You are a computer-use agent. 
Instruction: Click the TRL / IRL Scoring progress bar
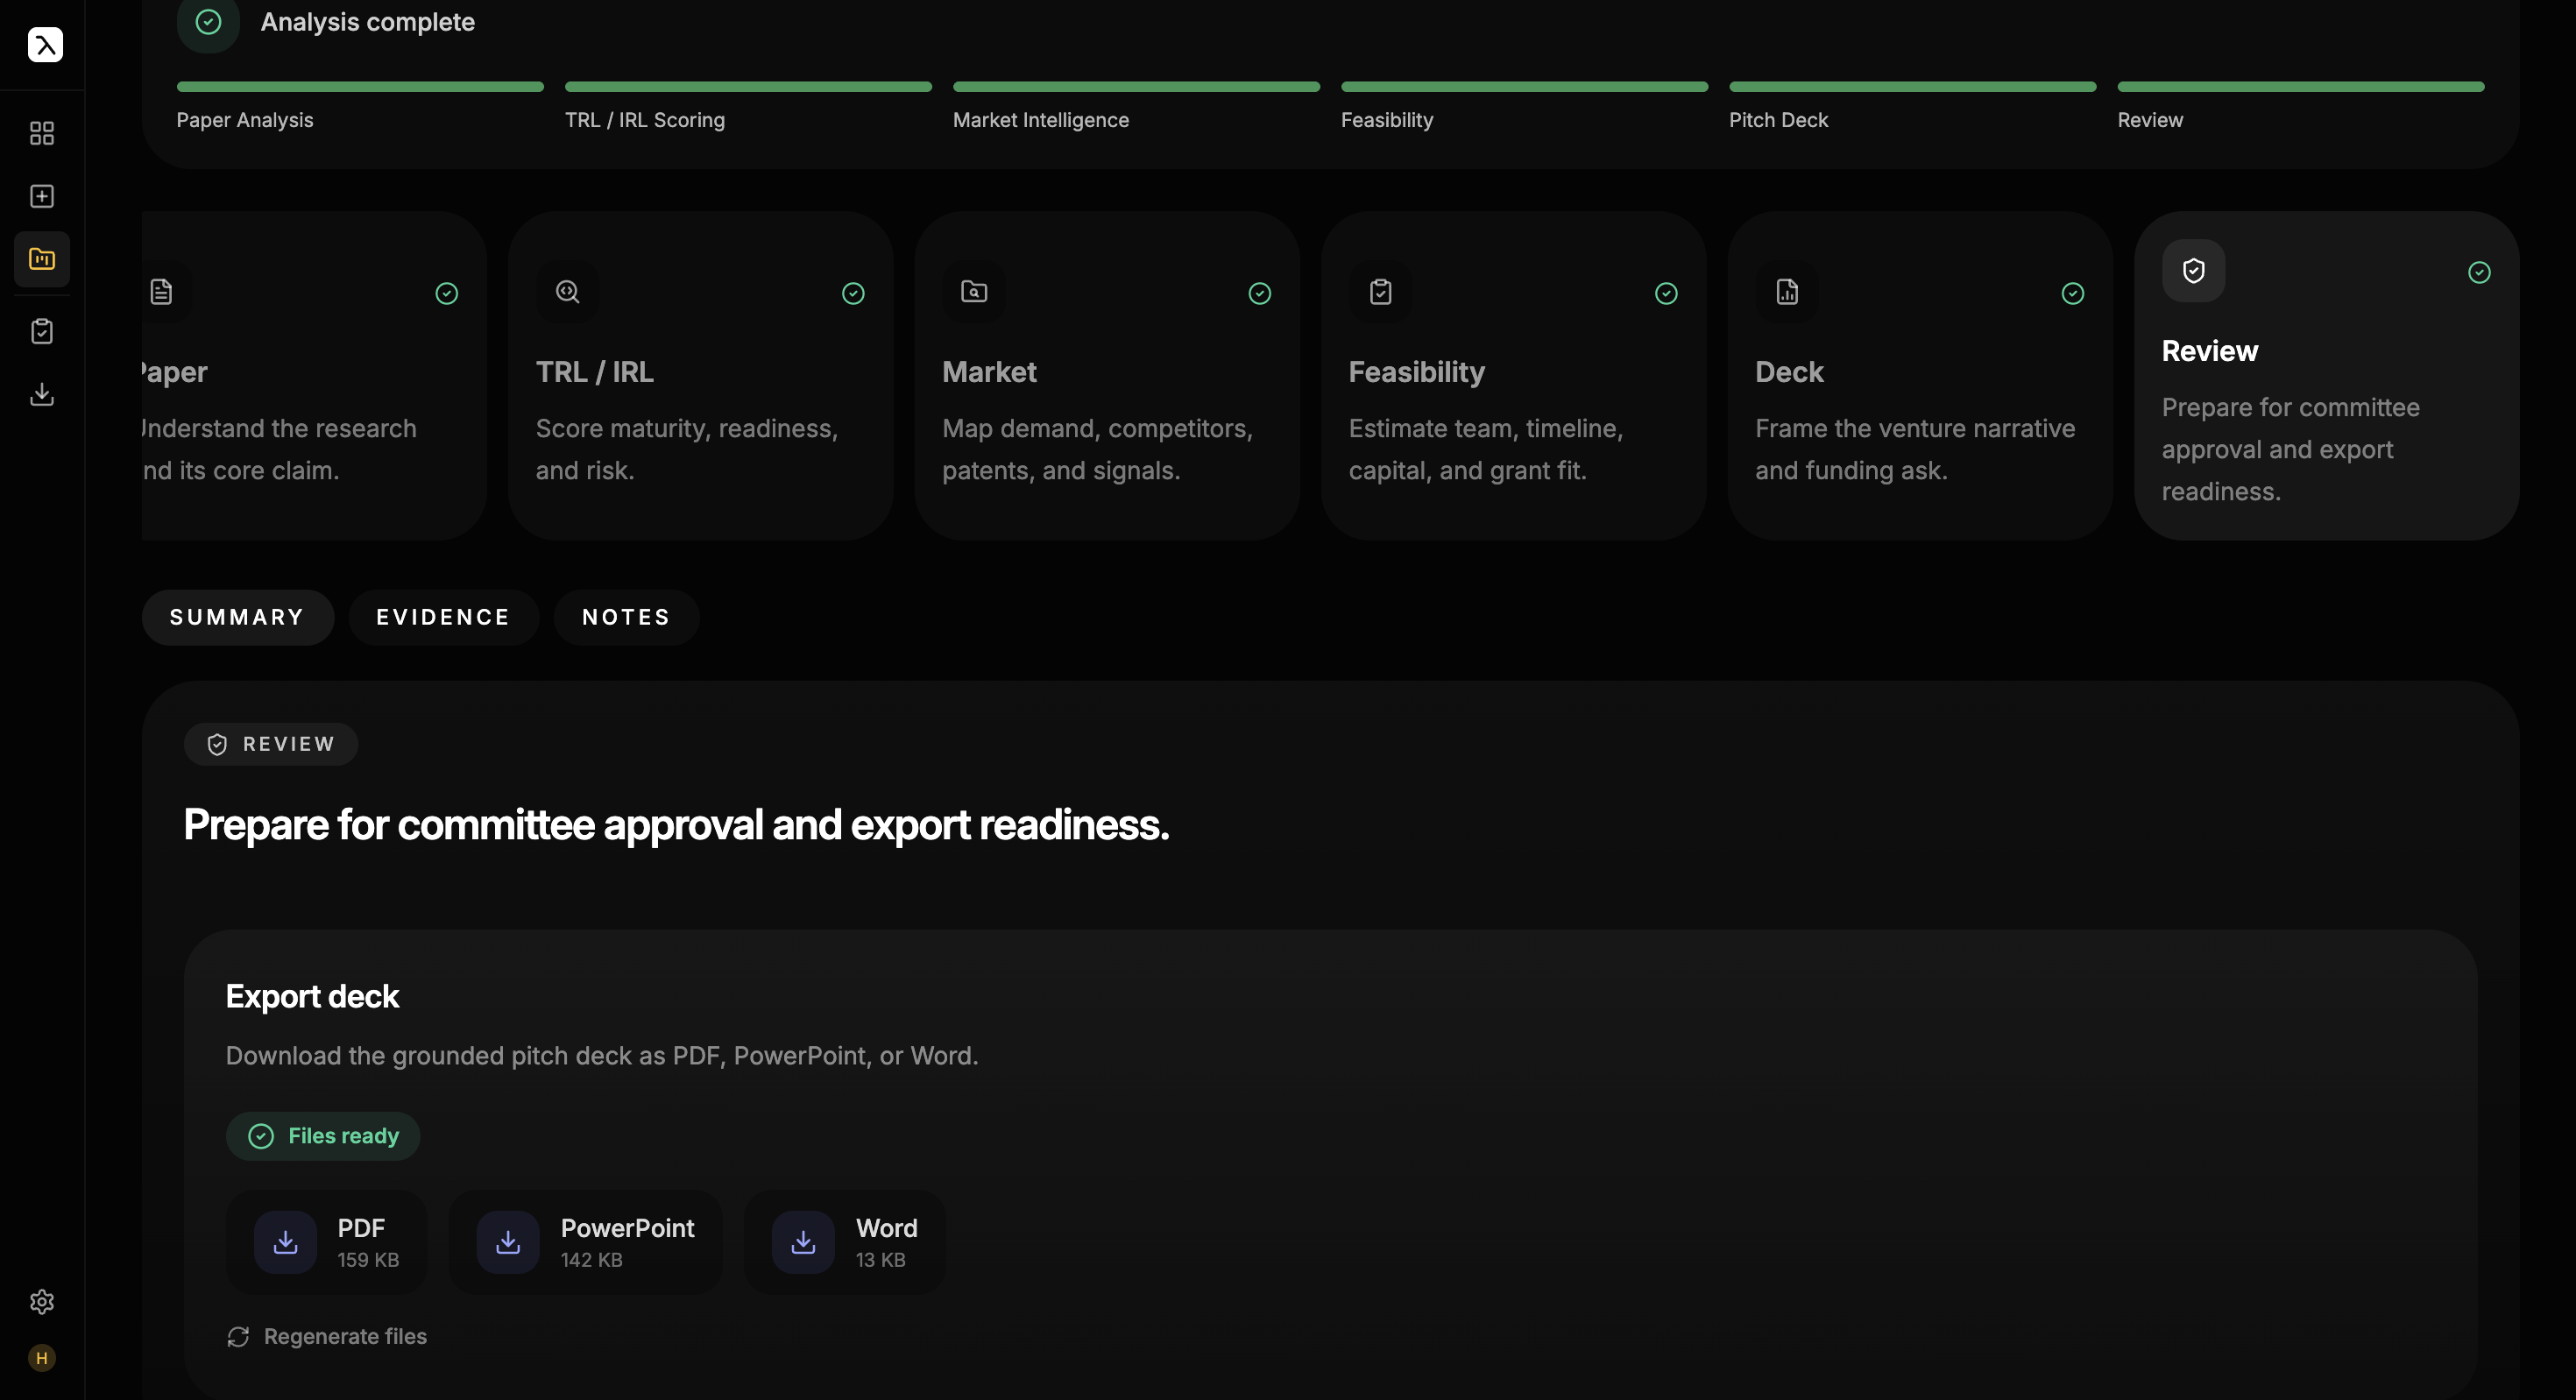point(748,87)
